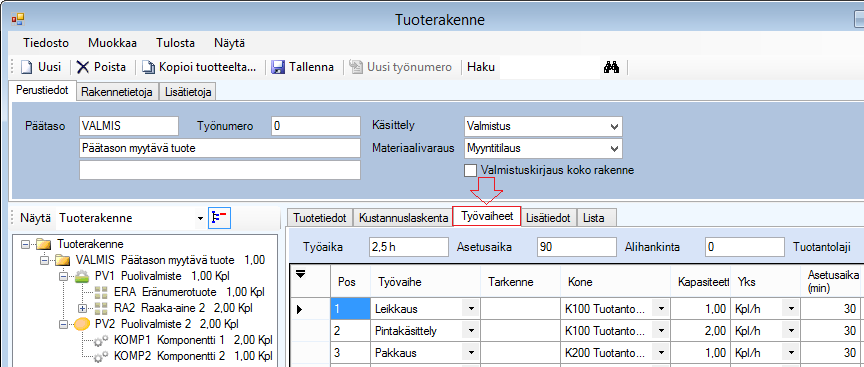
Task: Toggle Valmistuskirjaus koko rakenne checkbox
Action: click(470, 170)
